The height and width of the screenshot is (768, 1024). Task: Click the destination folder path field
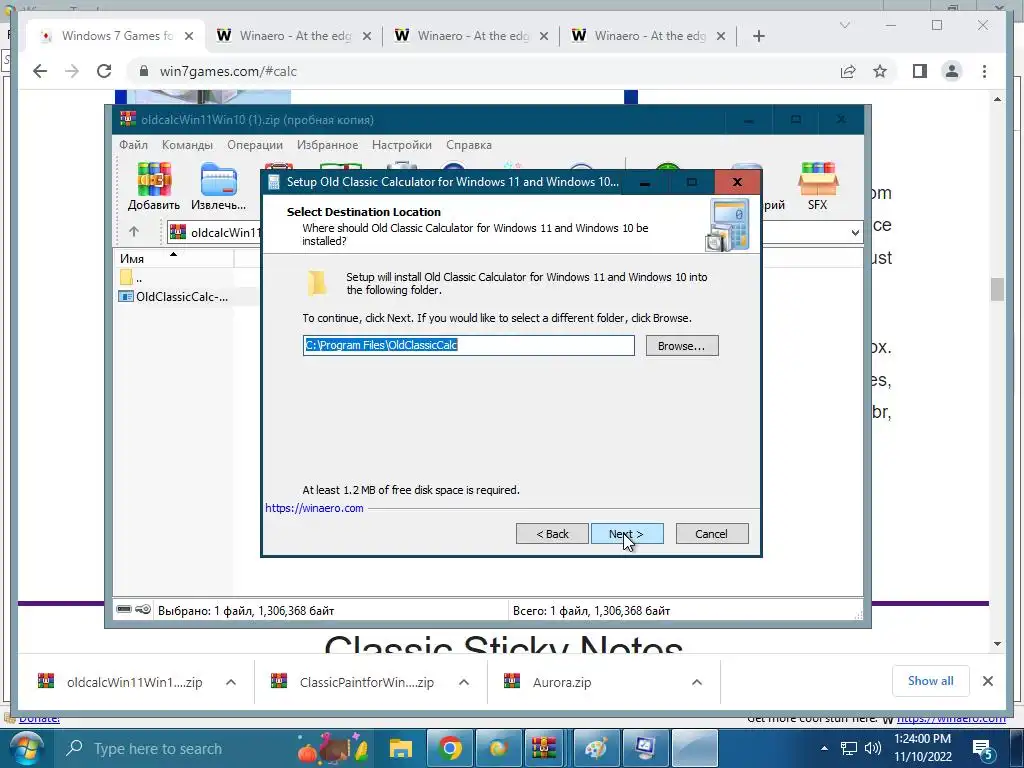468,345
